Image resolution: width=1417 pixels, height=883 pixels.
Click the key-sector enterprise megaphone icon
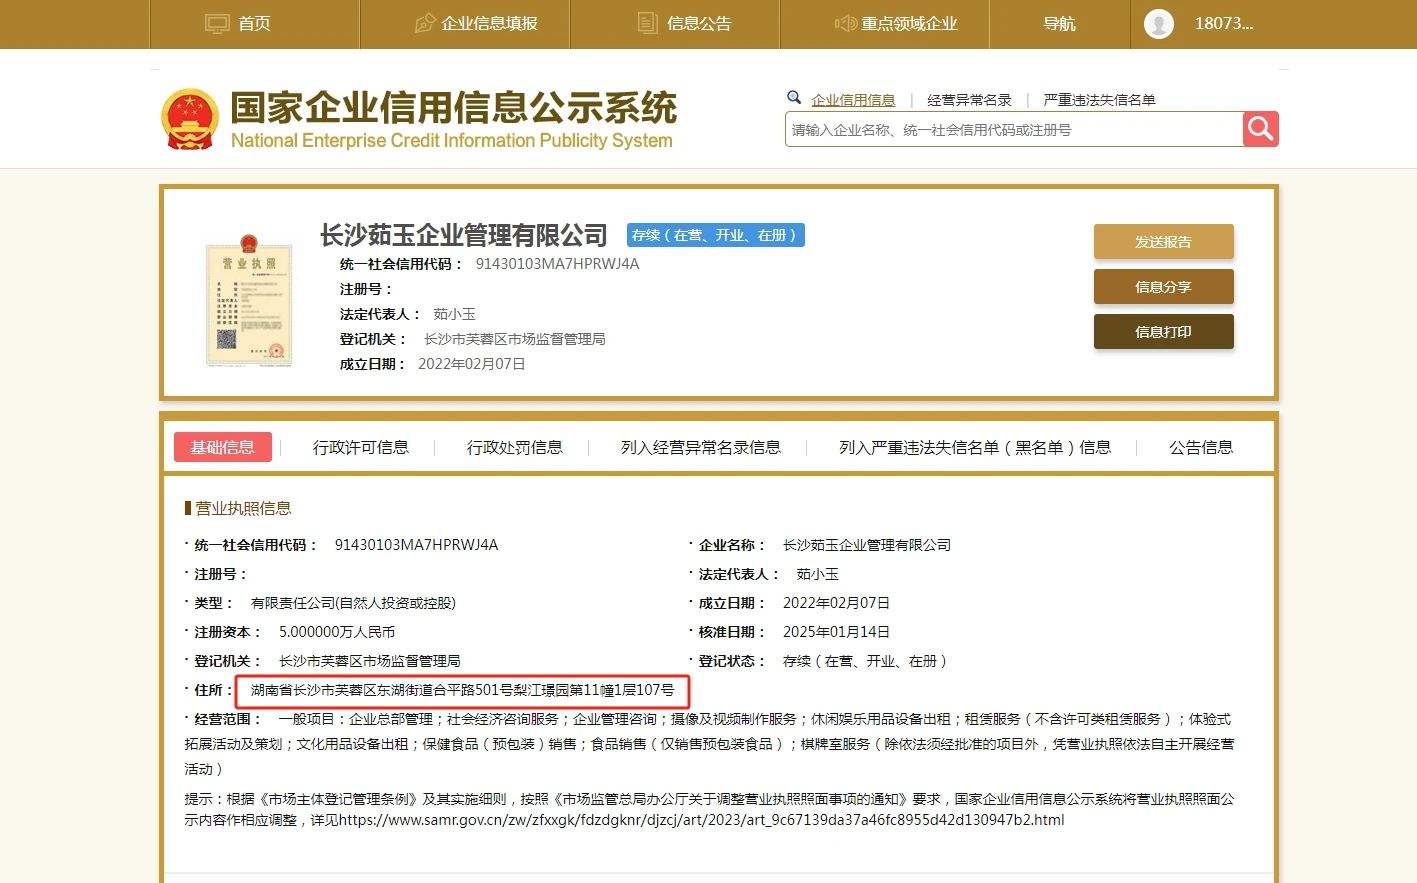click(846, 23)
